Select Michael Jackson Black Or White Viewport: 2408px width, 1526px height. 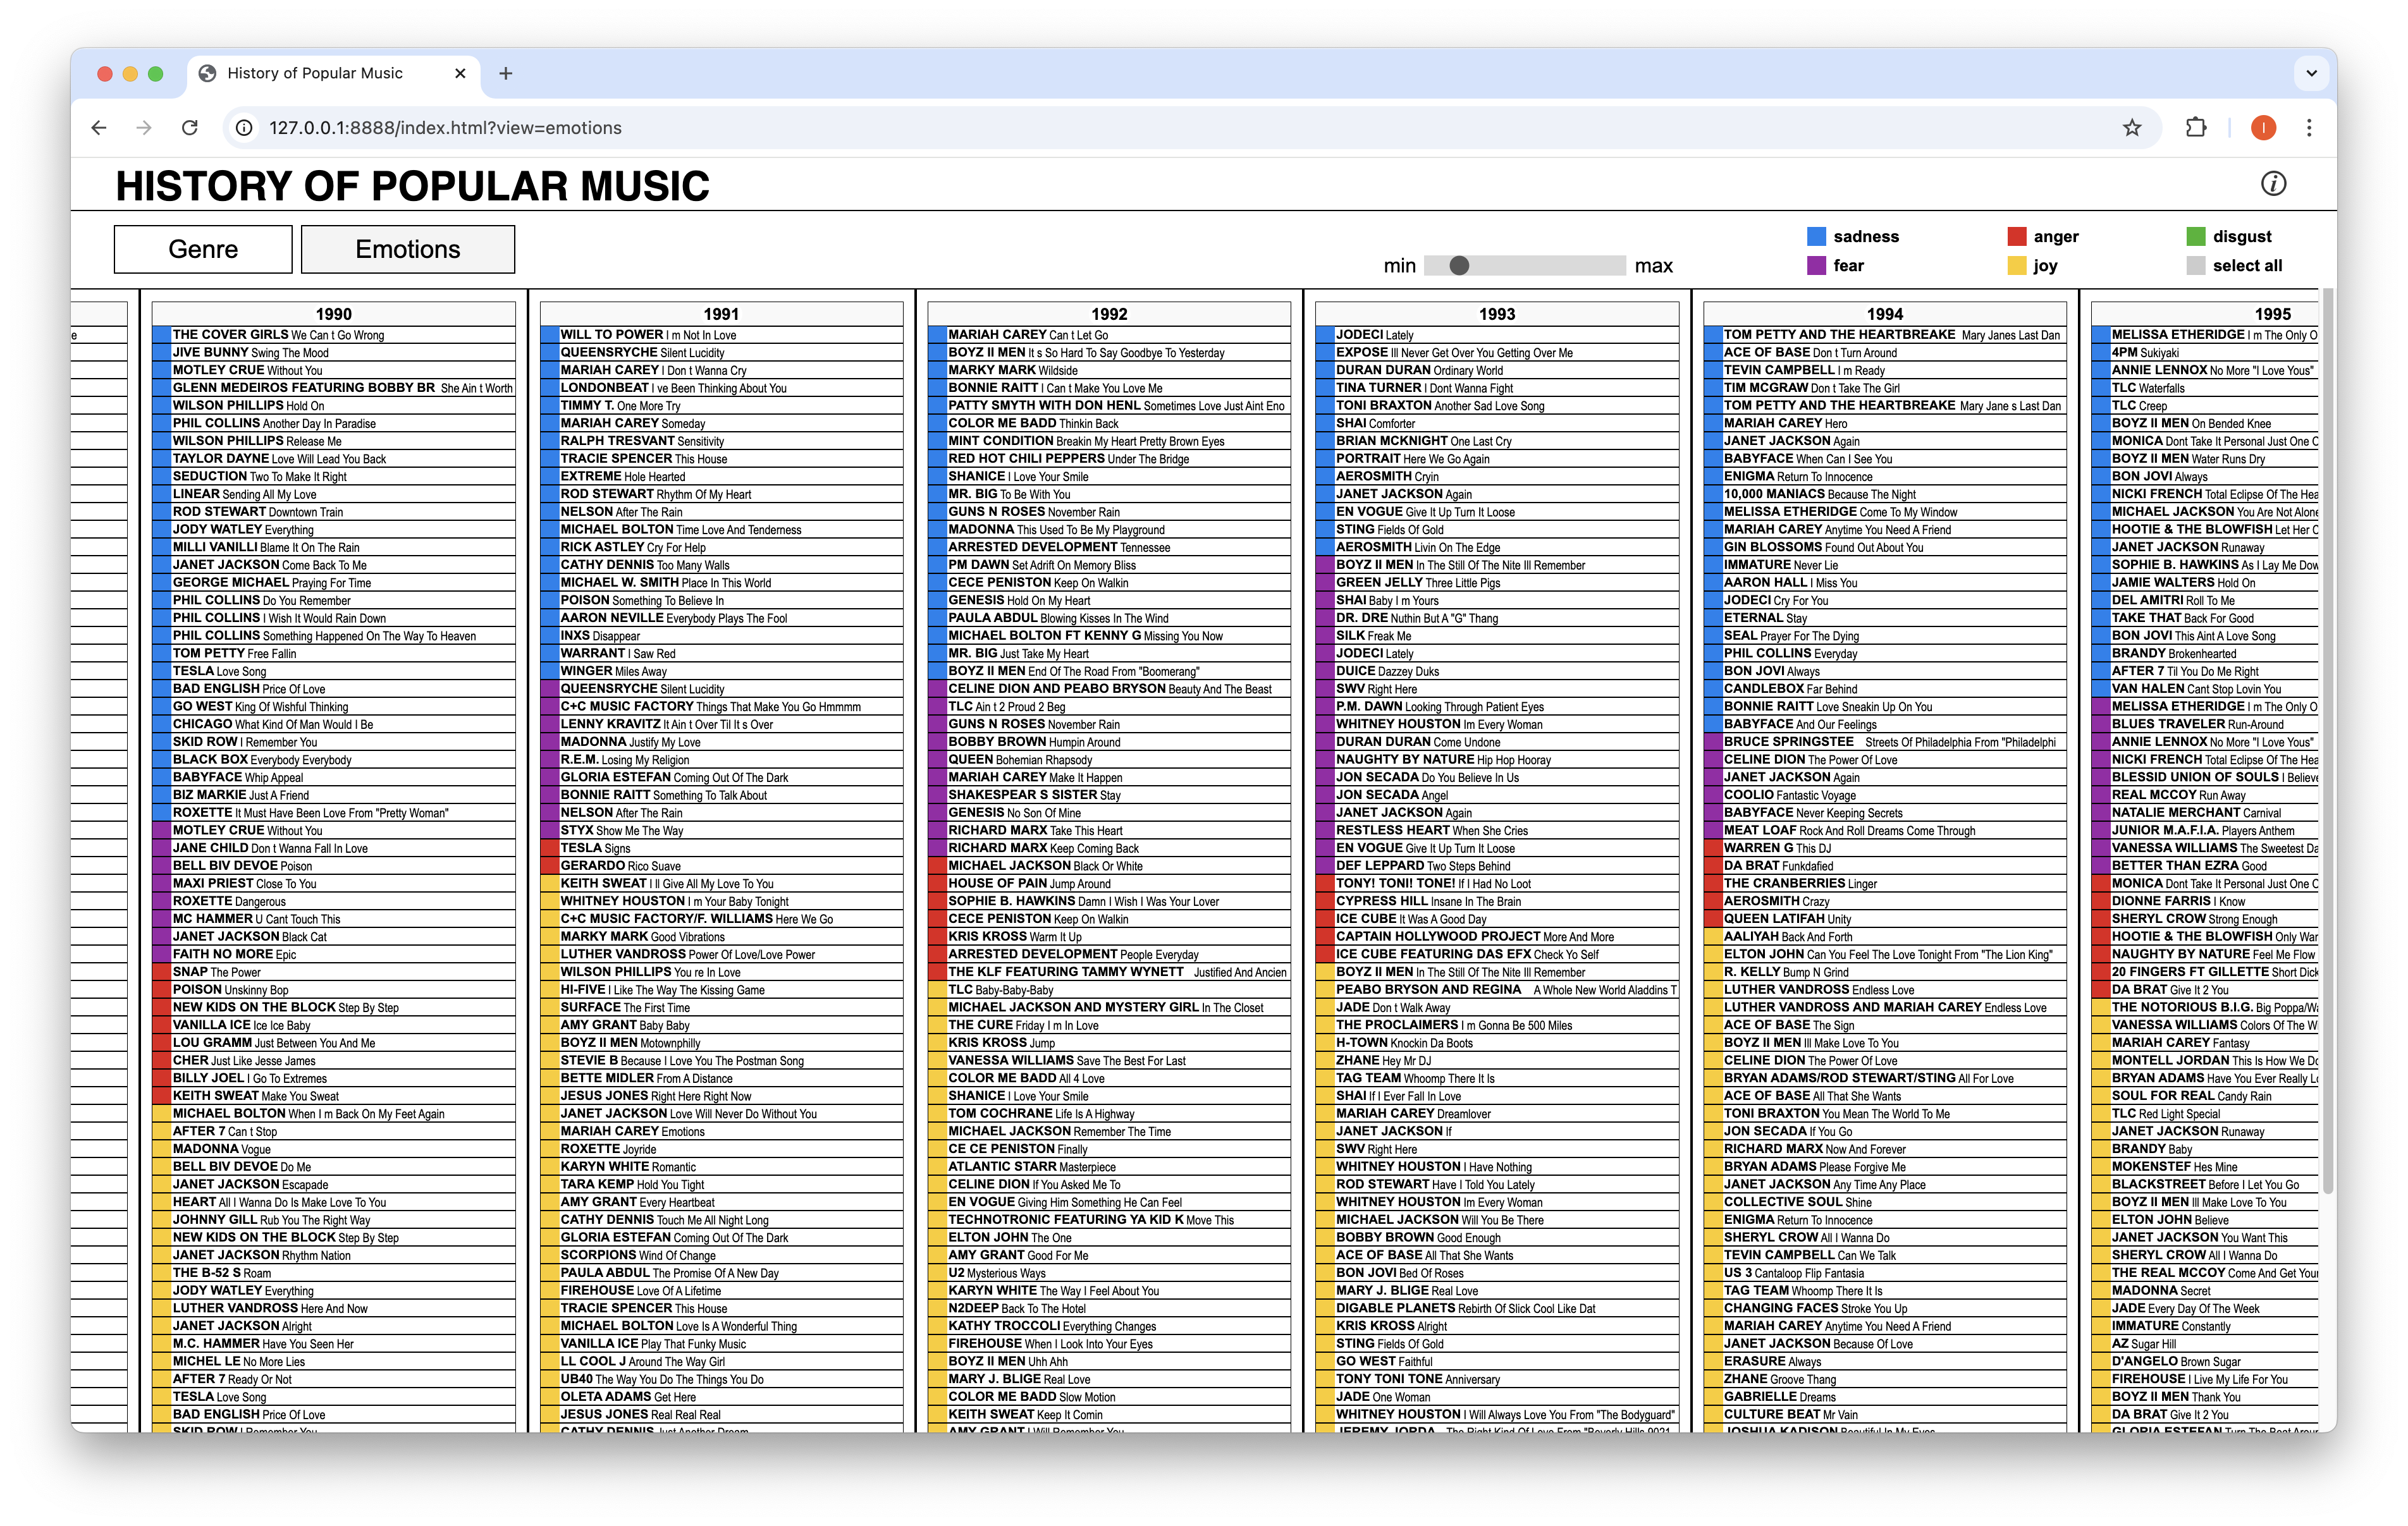coord(1109,866)
